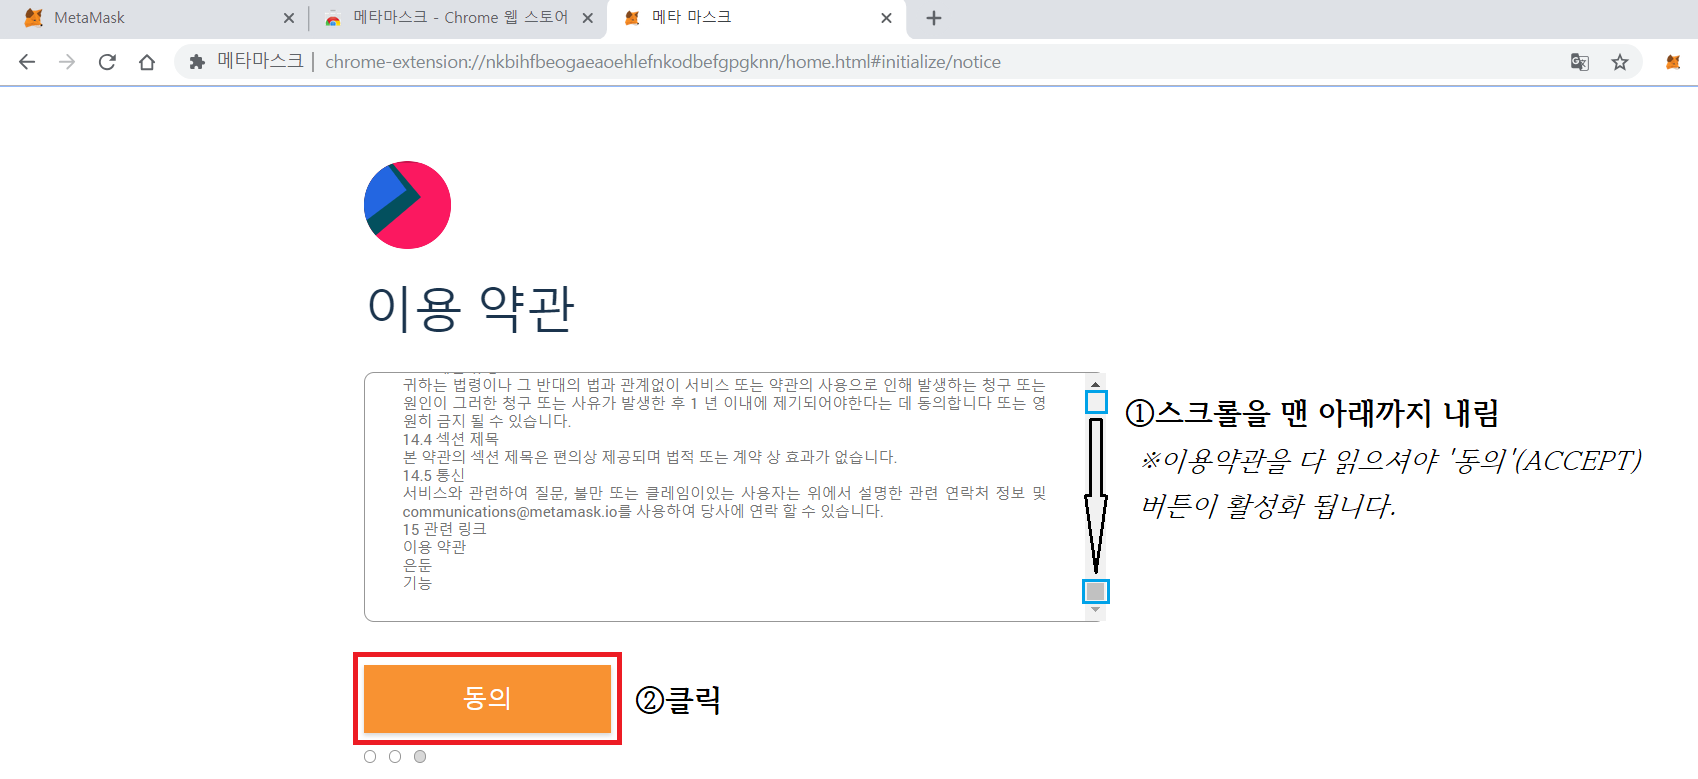Open the MetaMask fox extension icon in toolbar
Screen dimensions: 1698x779
click(x=1673, y=62)
